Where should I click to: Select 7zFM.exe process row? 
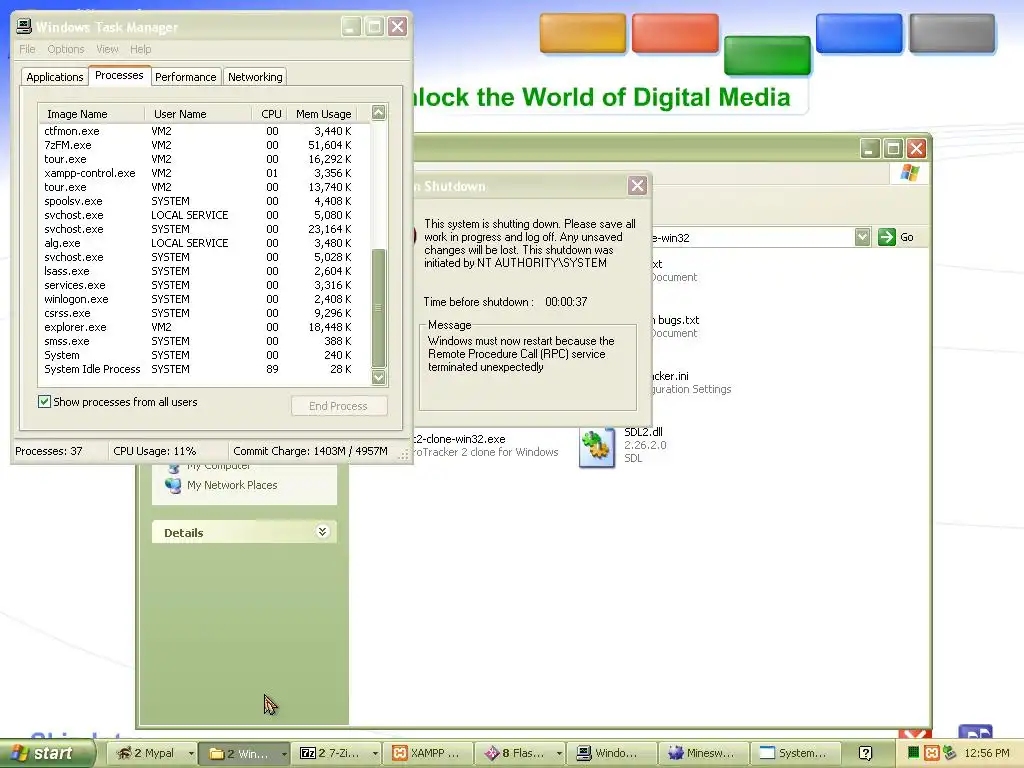[x=198, y=145]
